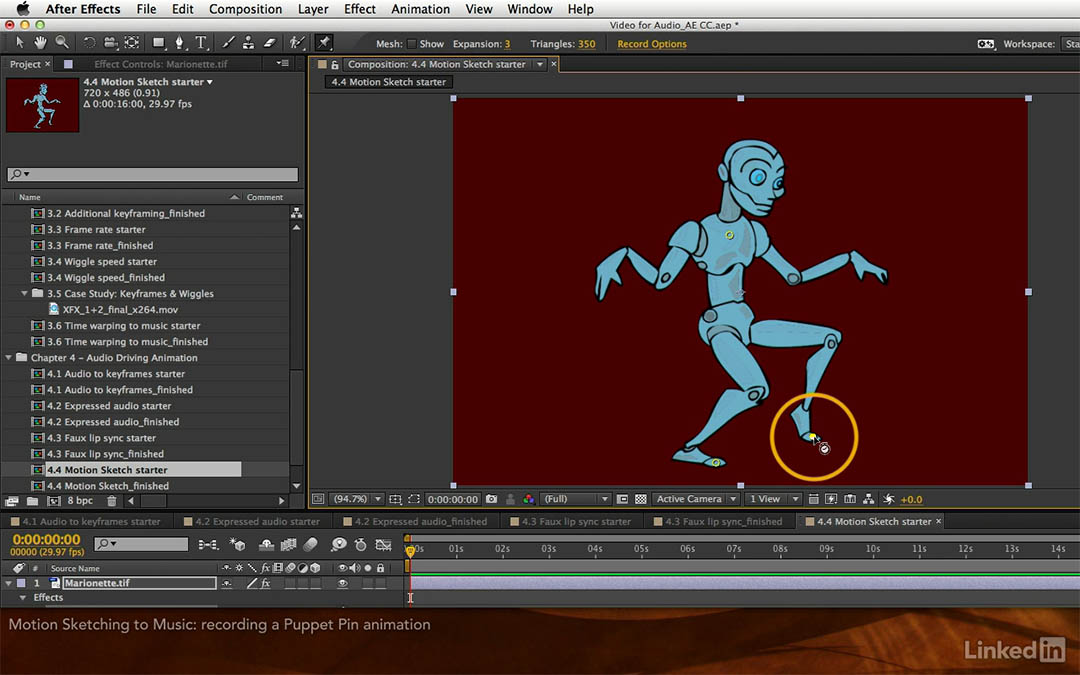Image resolution: width=1080 pixels, height=675 pixels.
Task: Open composition mini-flowchart icon in timeline
Action: pos(208,544)
